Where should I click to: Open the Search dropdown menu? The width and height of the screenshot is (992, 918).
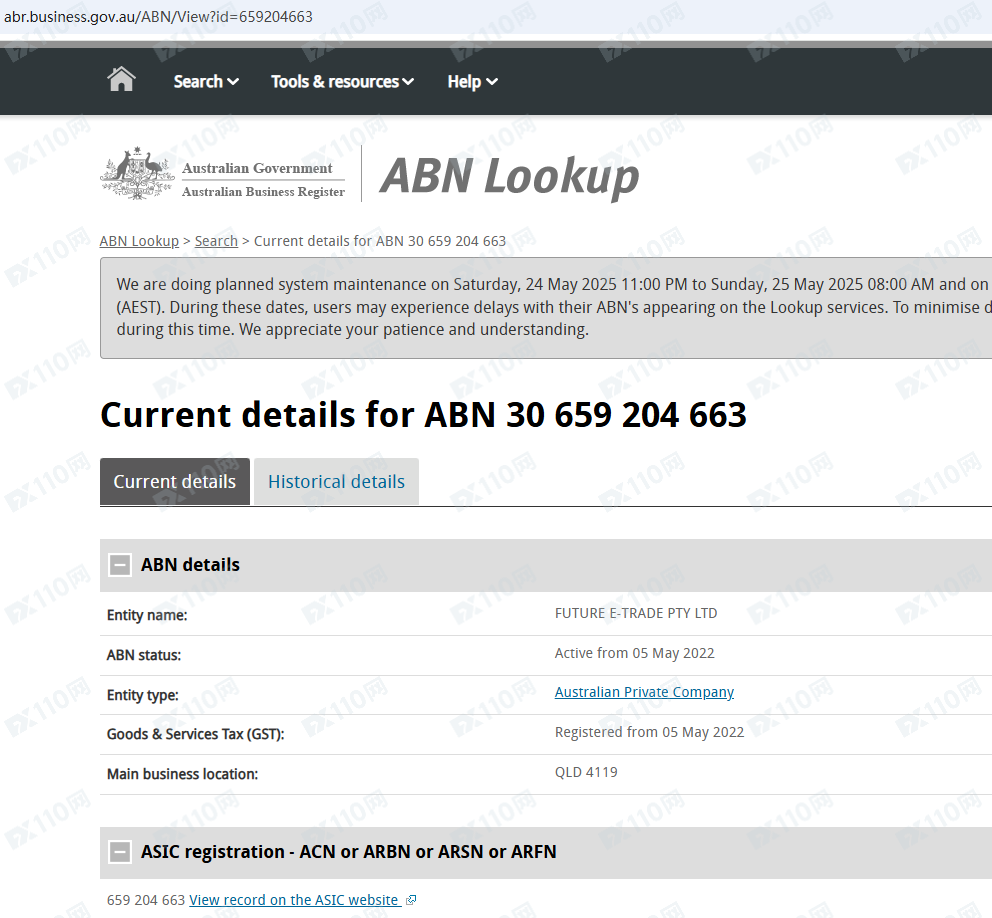(x=206, y=82)
